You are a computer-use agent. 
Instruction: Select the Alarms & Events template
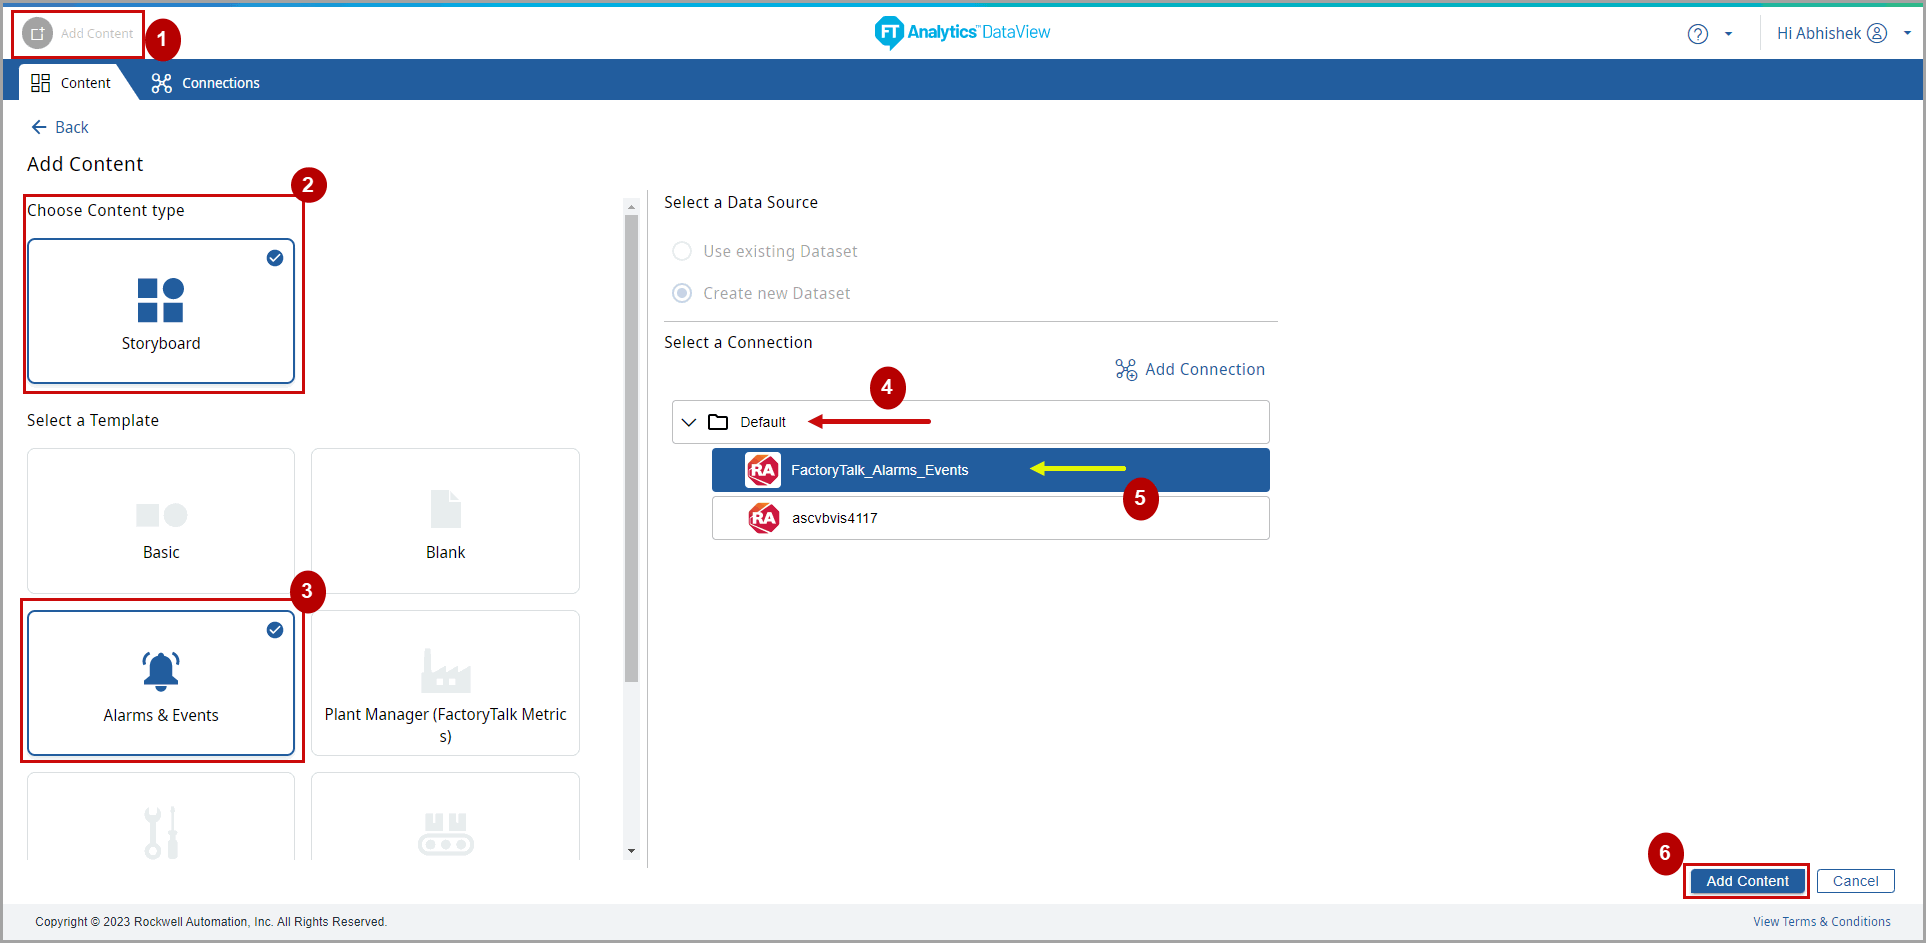click(x=161, y=683)
